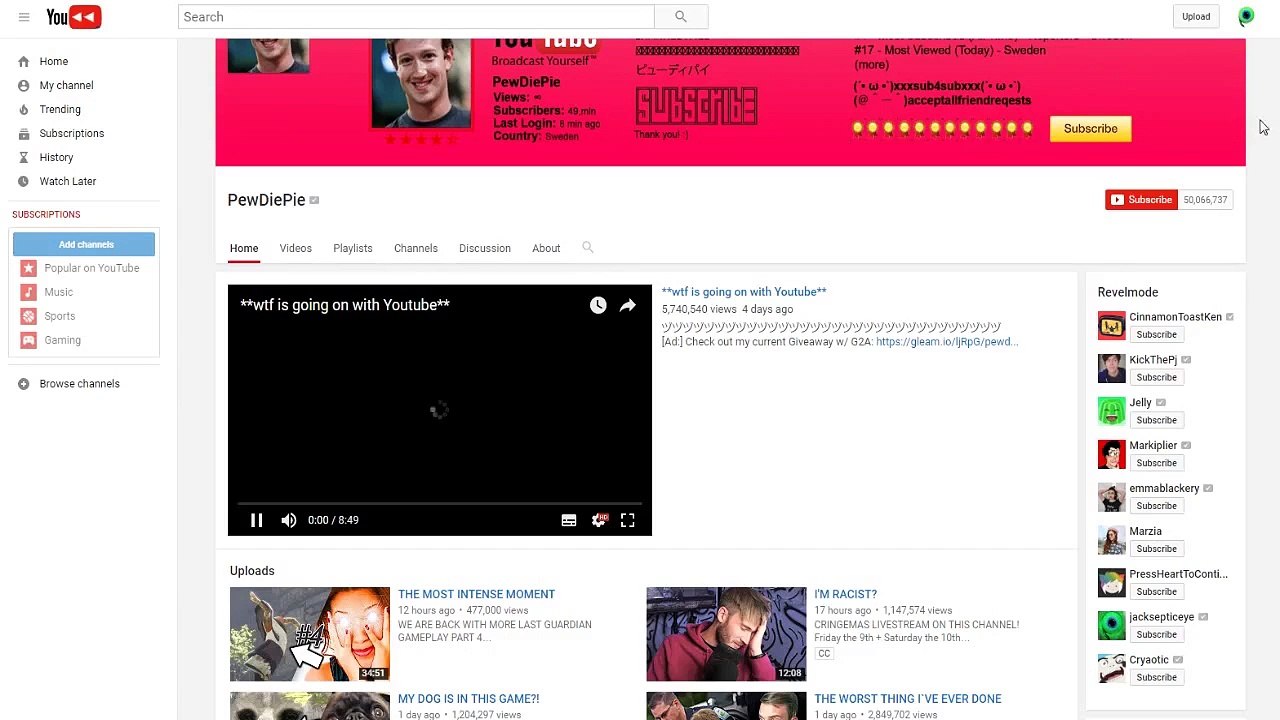Go to the Channels tab
Screen dimensions: 1280x720
click(x=416, y=248)
